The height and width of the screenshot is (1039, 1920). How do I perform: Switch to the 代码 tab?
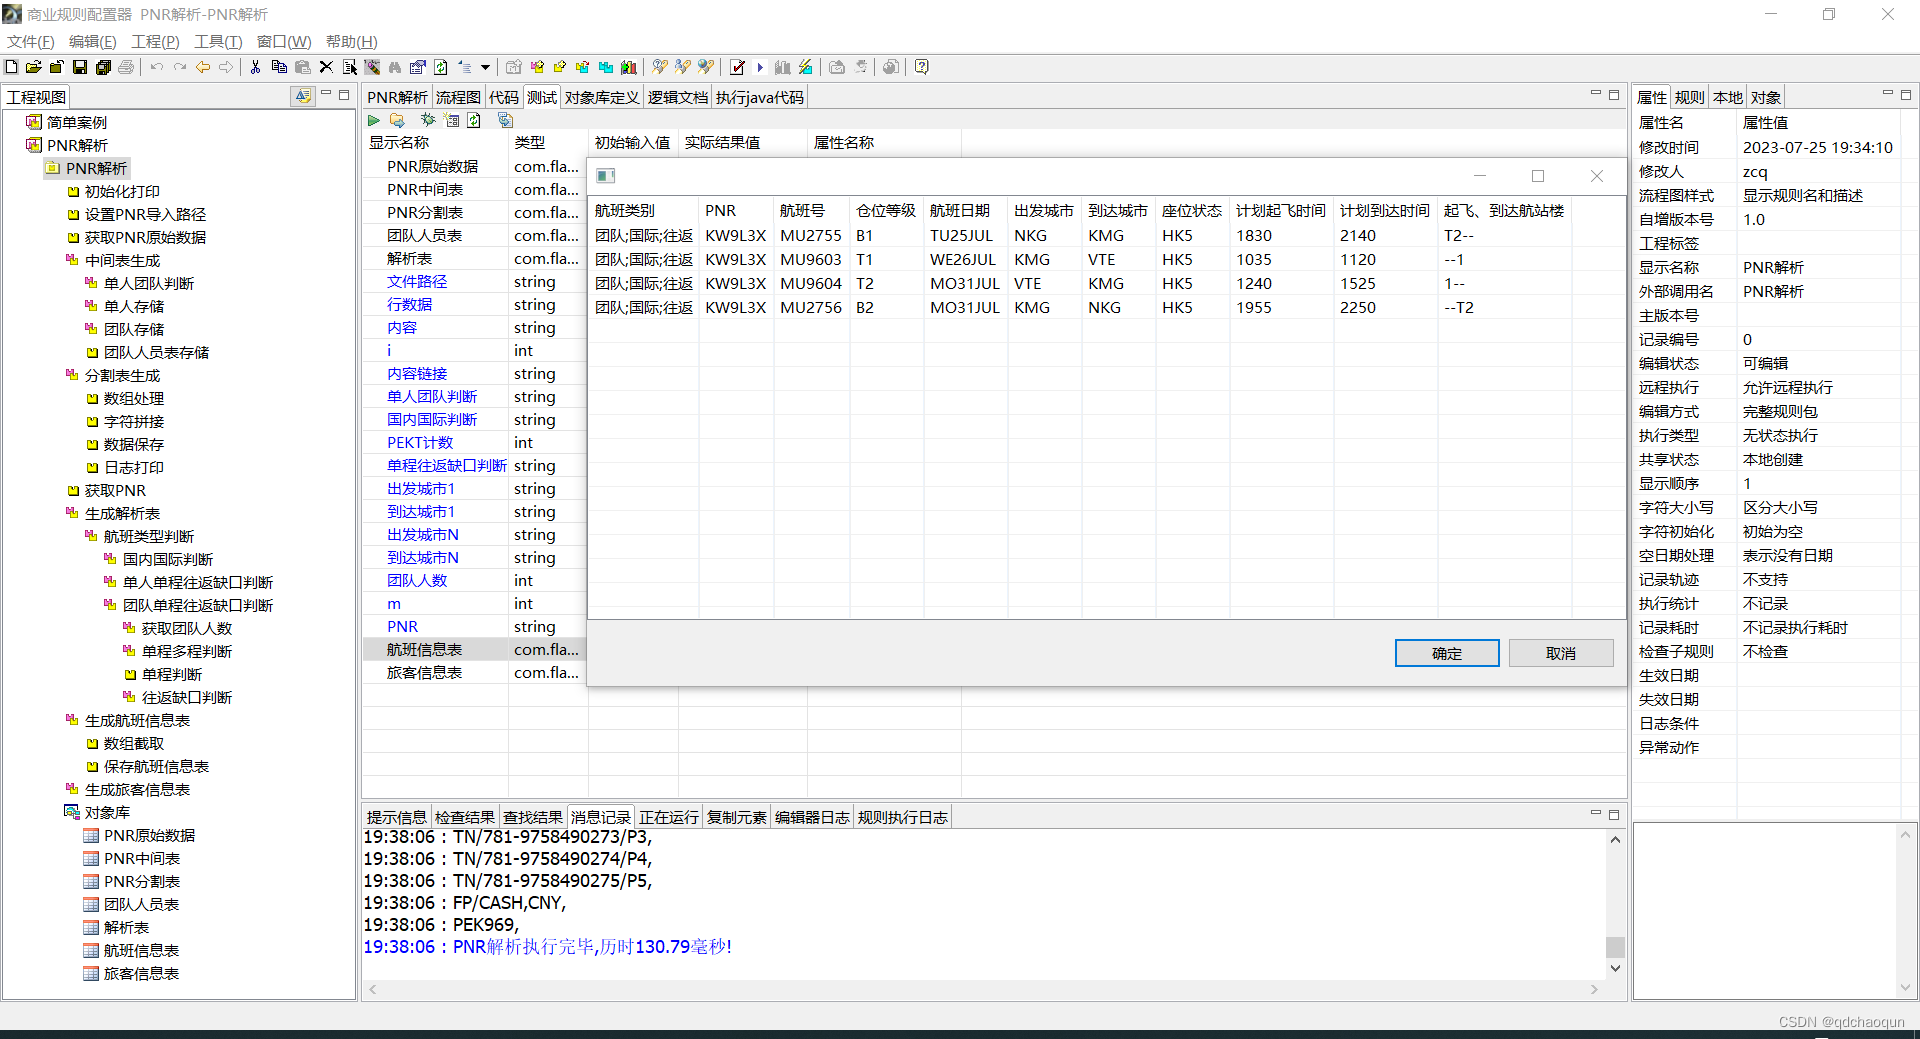[504, 97]
